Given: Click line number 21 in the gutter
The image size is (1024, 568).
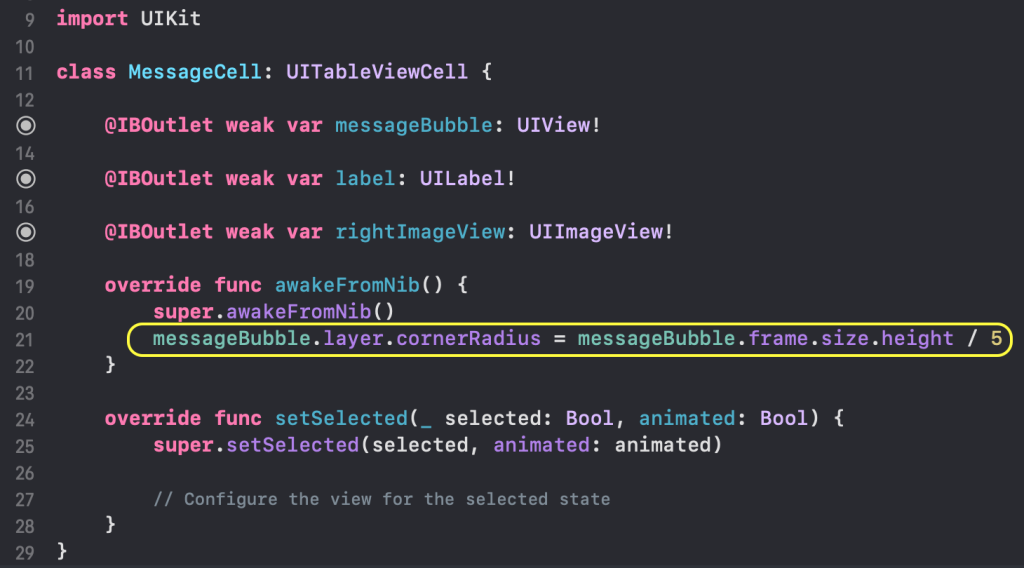Looking at the screenshot, I should point(26,338).
